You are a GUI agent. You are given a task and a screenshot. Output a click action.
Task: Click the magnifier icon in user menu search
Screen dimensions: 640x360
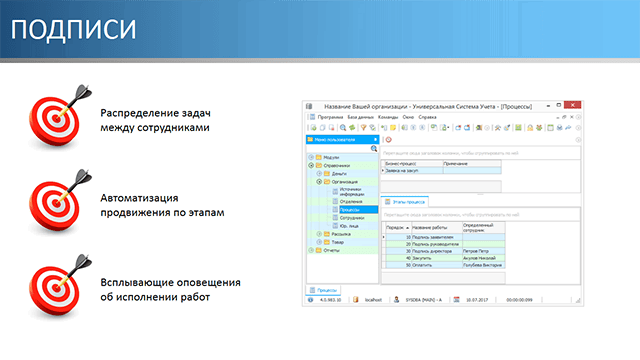[373, 149]
